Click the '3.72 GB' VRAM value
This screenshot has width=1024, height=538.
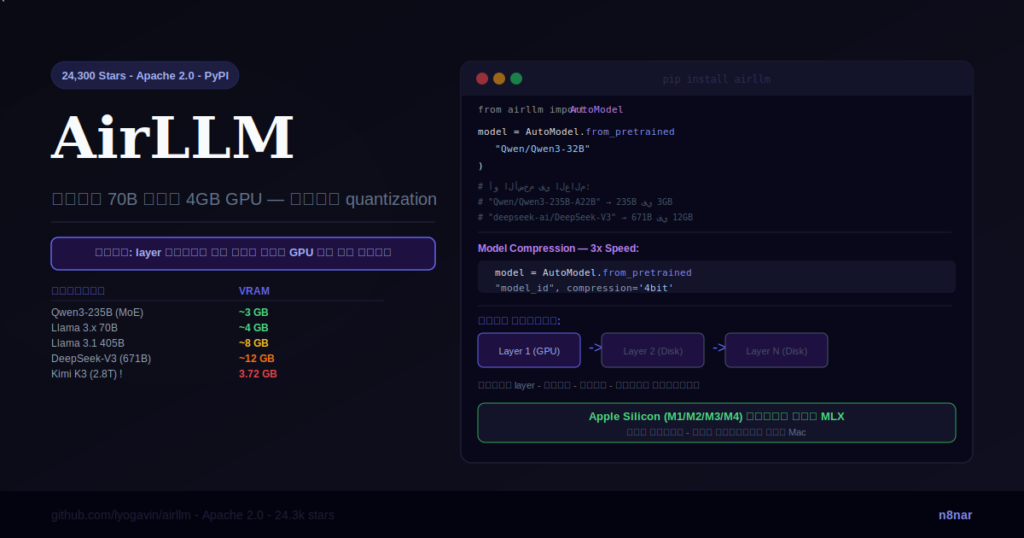pos(258,374)
